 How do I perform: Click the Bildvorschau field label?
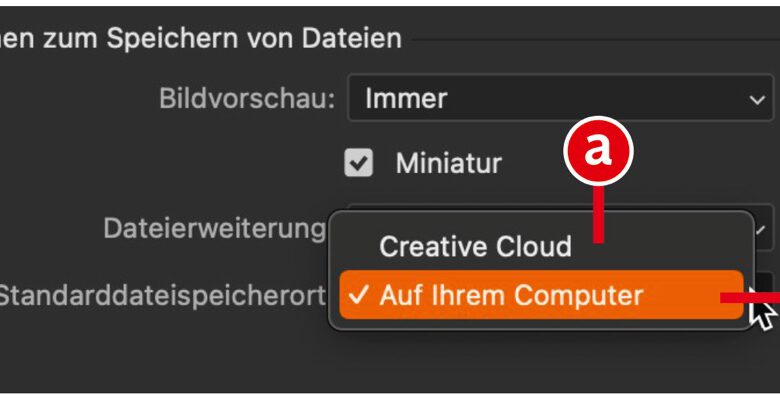[x=247, y=99]
